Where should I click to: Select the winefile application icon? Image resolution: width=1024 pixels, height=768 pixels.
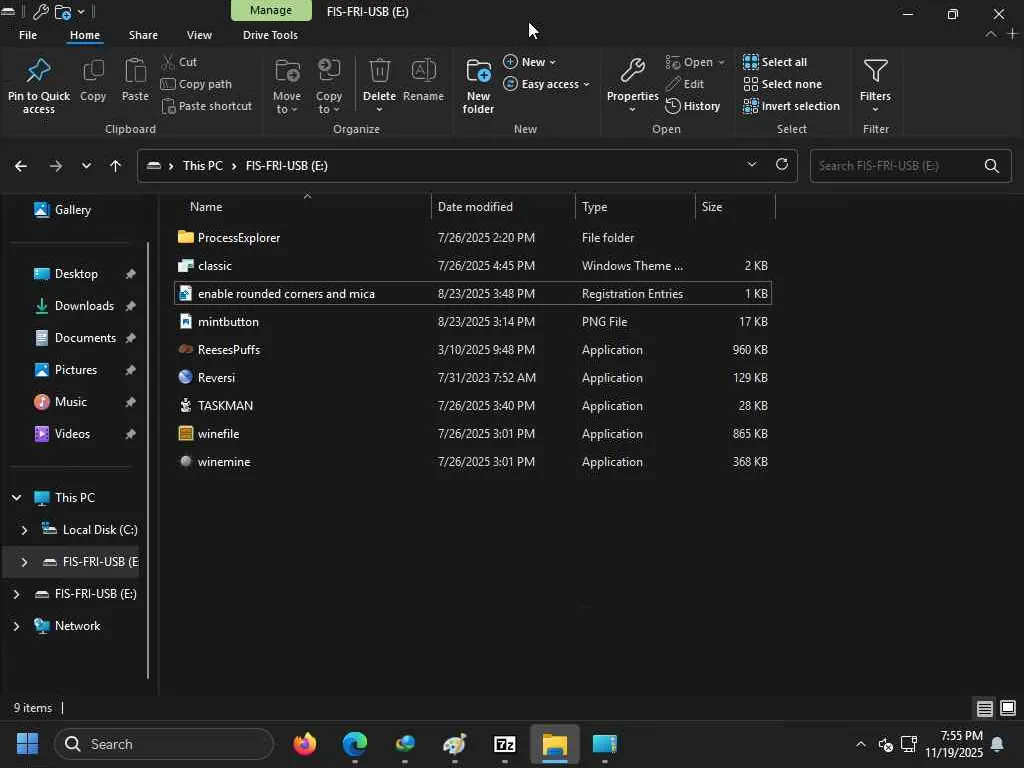[x=185, y=433]
